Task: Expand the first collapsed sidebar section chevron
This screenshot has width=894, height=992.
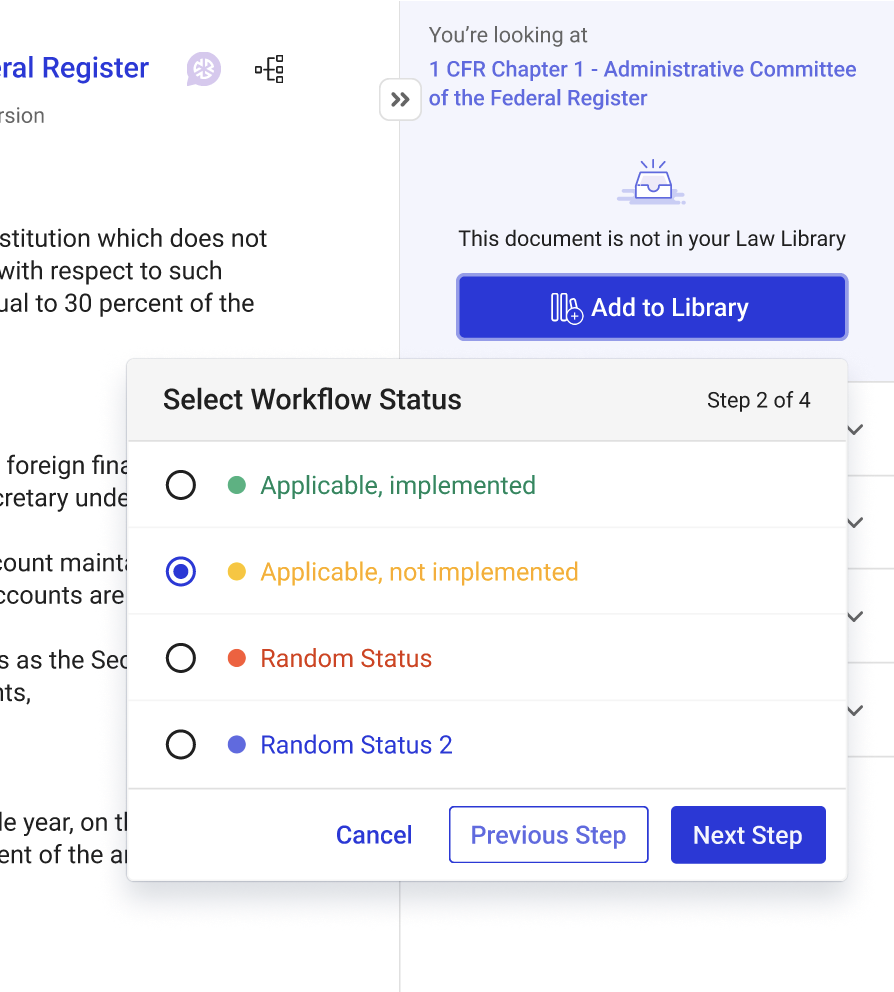Action: pyautogui.click(x=855, y=429)
